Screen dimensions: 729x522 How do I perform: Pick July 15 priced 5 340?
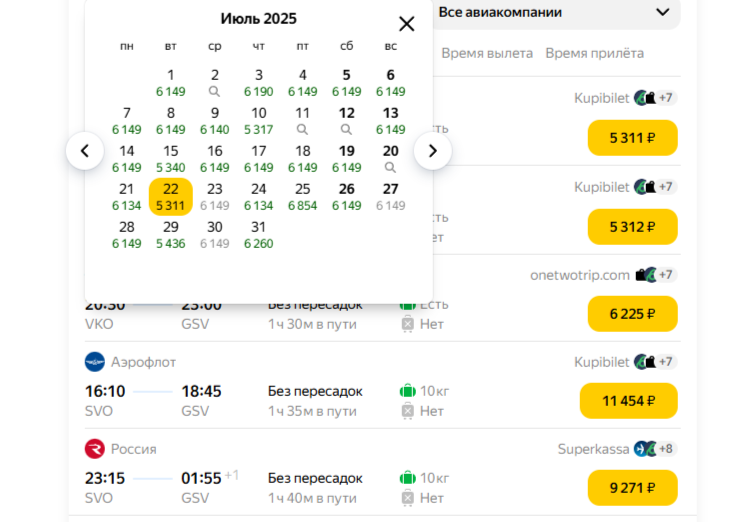171,159
